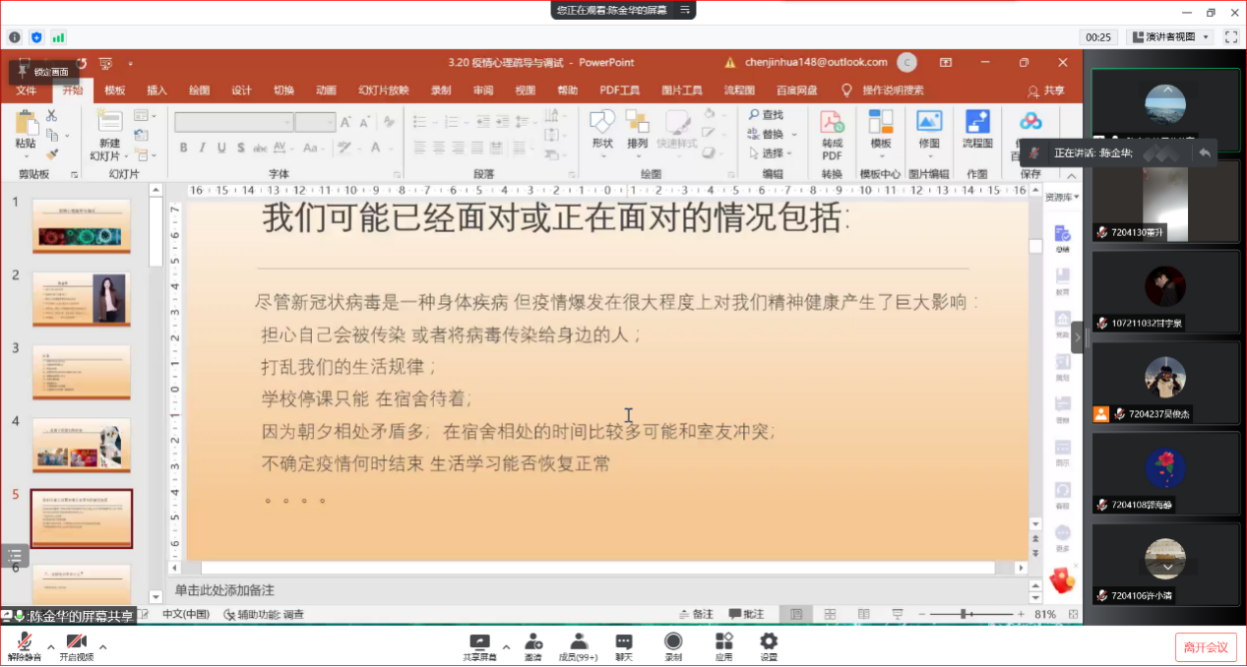The width and height of the screenshot is (1247, 667).
Task: Click the 转成PDF convert icon
Action: (x=832, y=134)
